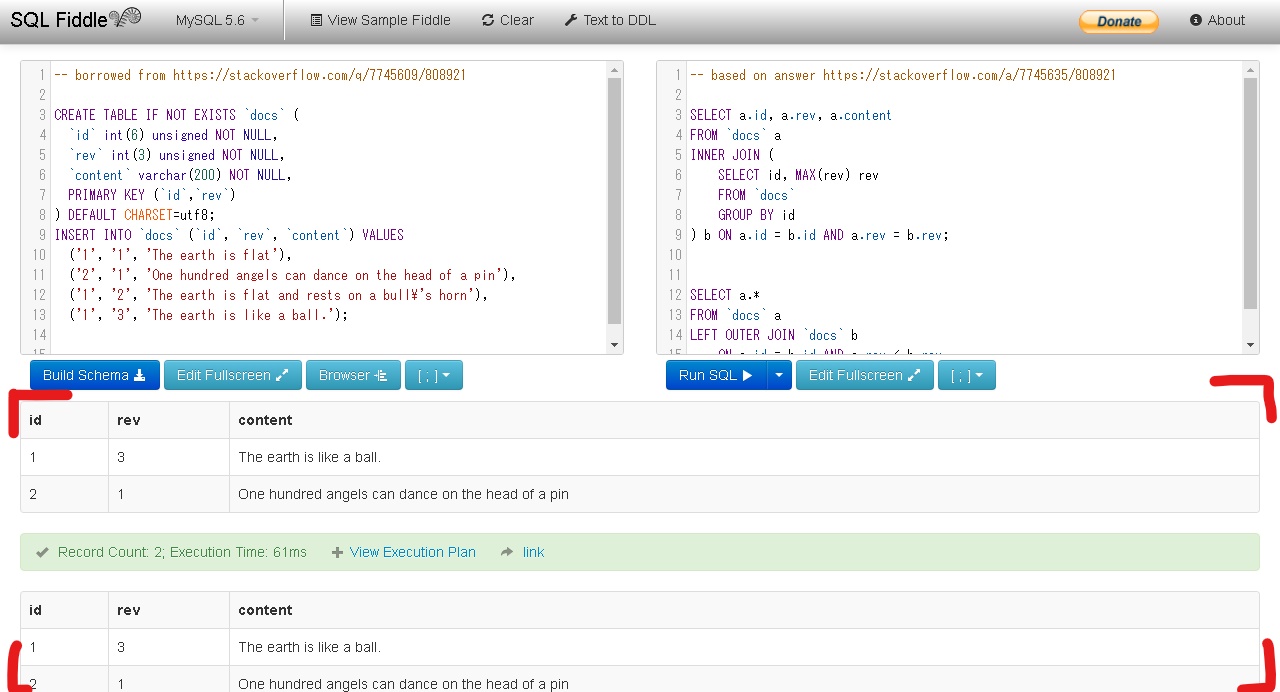Click the table icon on the Browser button
The height and width of the screenshot is (692, 1280).
tap(383, 374)
